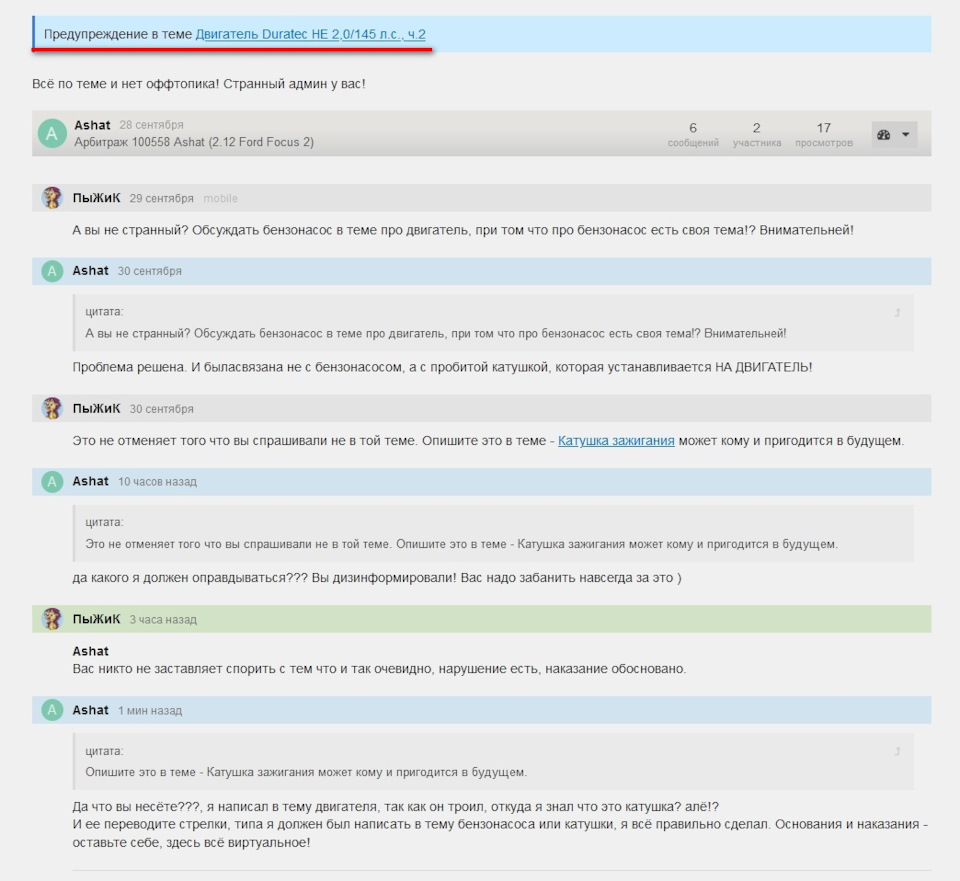The width and height of the screenshot is (960, 881).
Task: Open Ashat username on 10 часов назад post
Action: coord(91,481)
